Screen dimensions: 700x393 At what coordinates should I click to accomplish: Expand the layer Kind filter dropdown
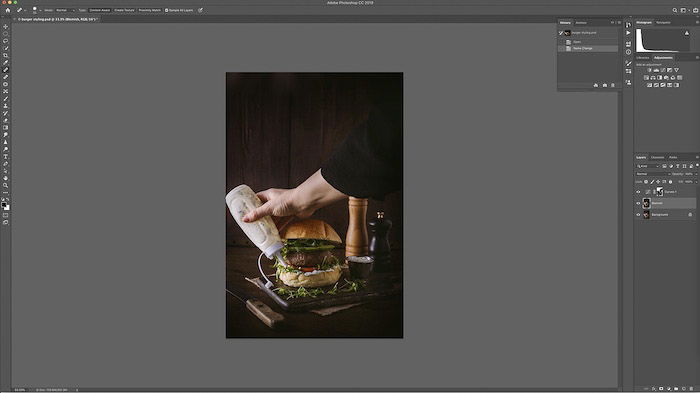coord(648,166)
